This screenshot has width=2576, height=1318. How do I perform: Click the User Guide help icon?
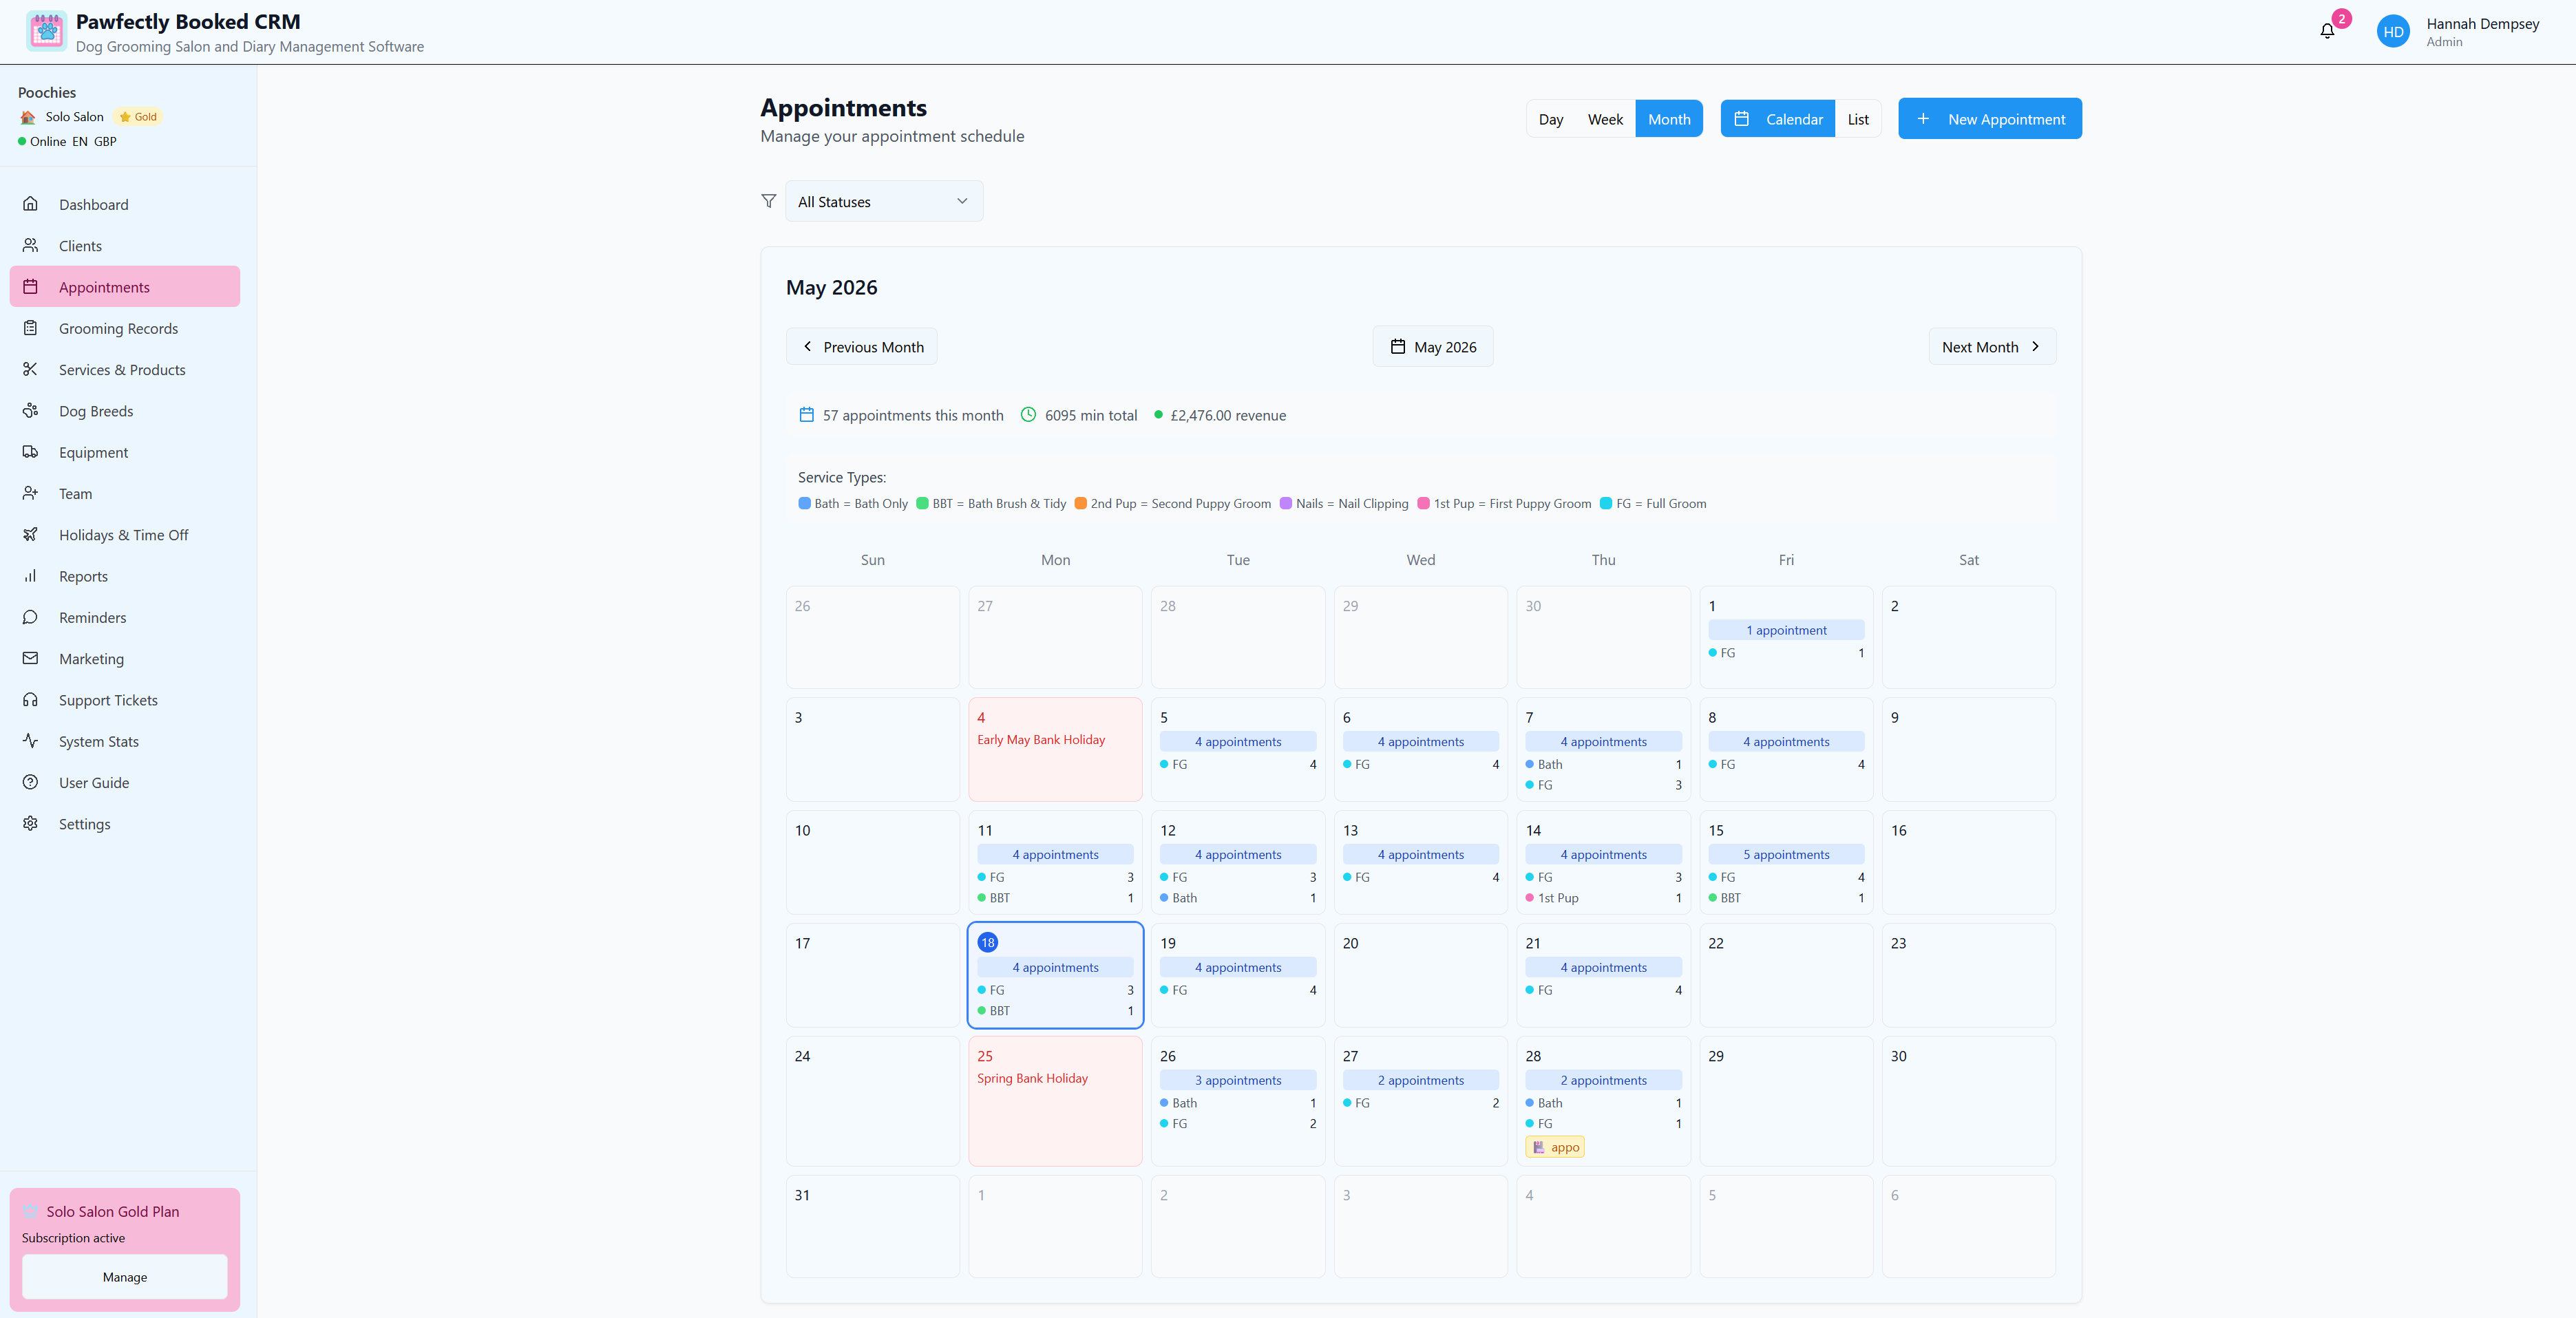click(31, 782)
